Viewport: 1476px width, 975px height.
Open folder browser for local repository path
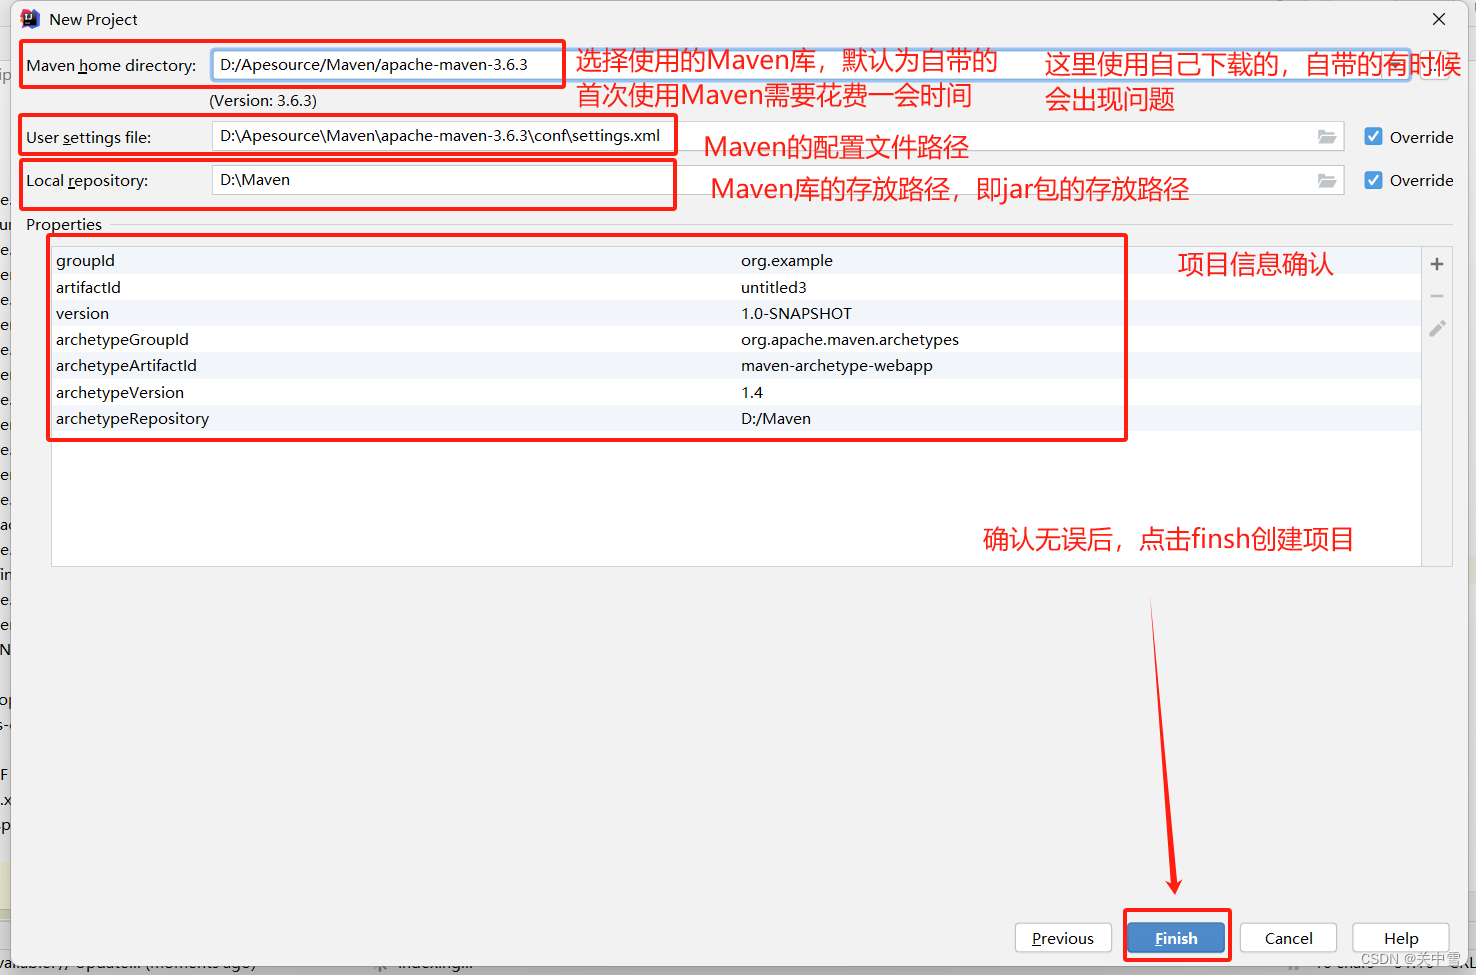pos(1327,181)
